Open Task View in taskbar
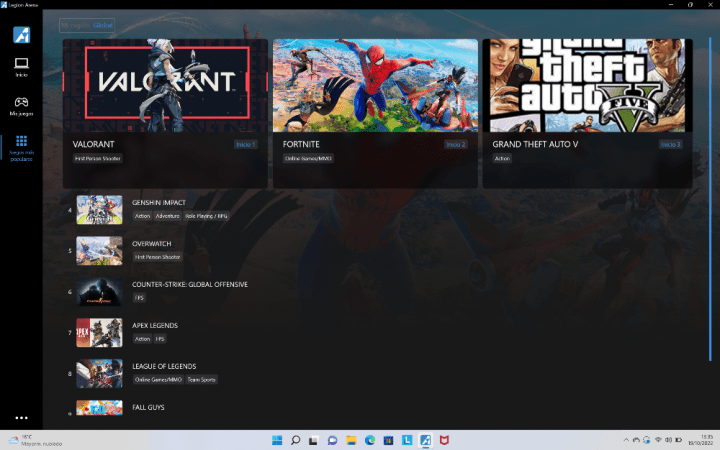 pyautogui.click(x=314, y=440)
